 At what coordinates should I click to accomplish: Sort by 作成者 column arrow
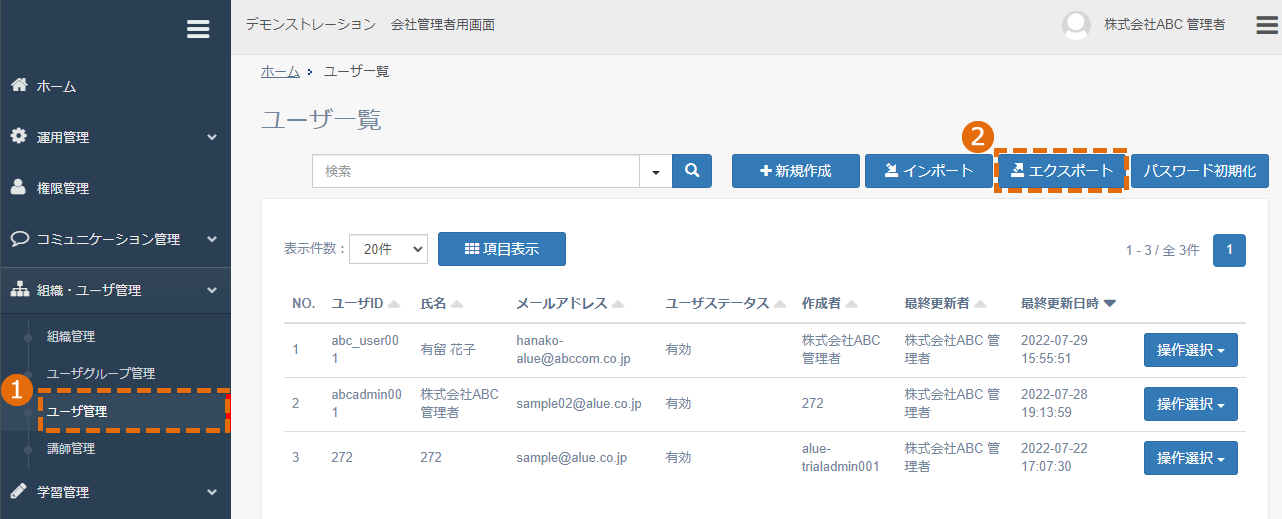[851, 304]
